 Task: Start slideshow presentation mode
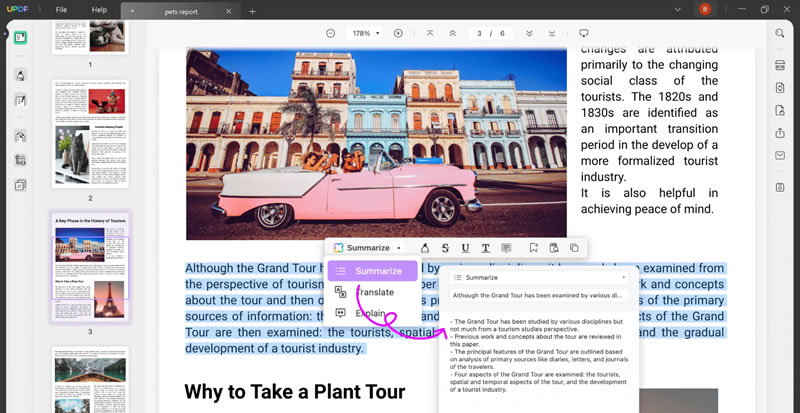coord(584,33)
